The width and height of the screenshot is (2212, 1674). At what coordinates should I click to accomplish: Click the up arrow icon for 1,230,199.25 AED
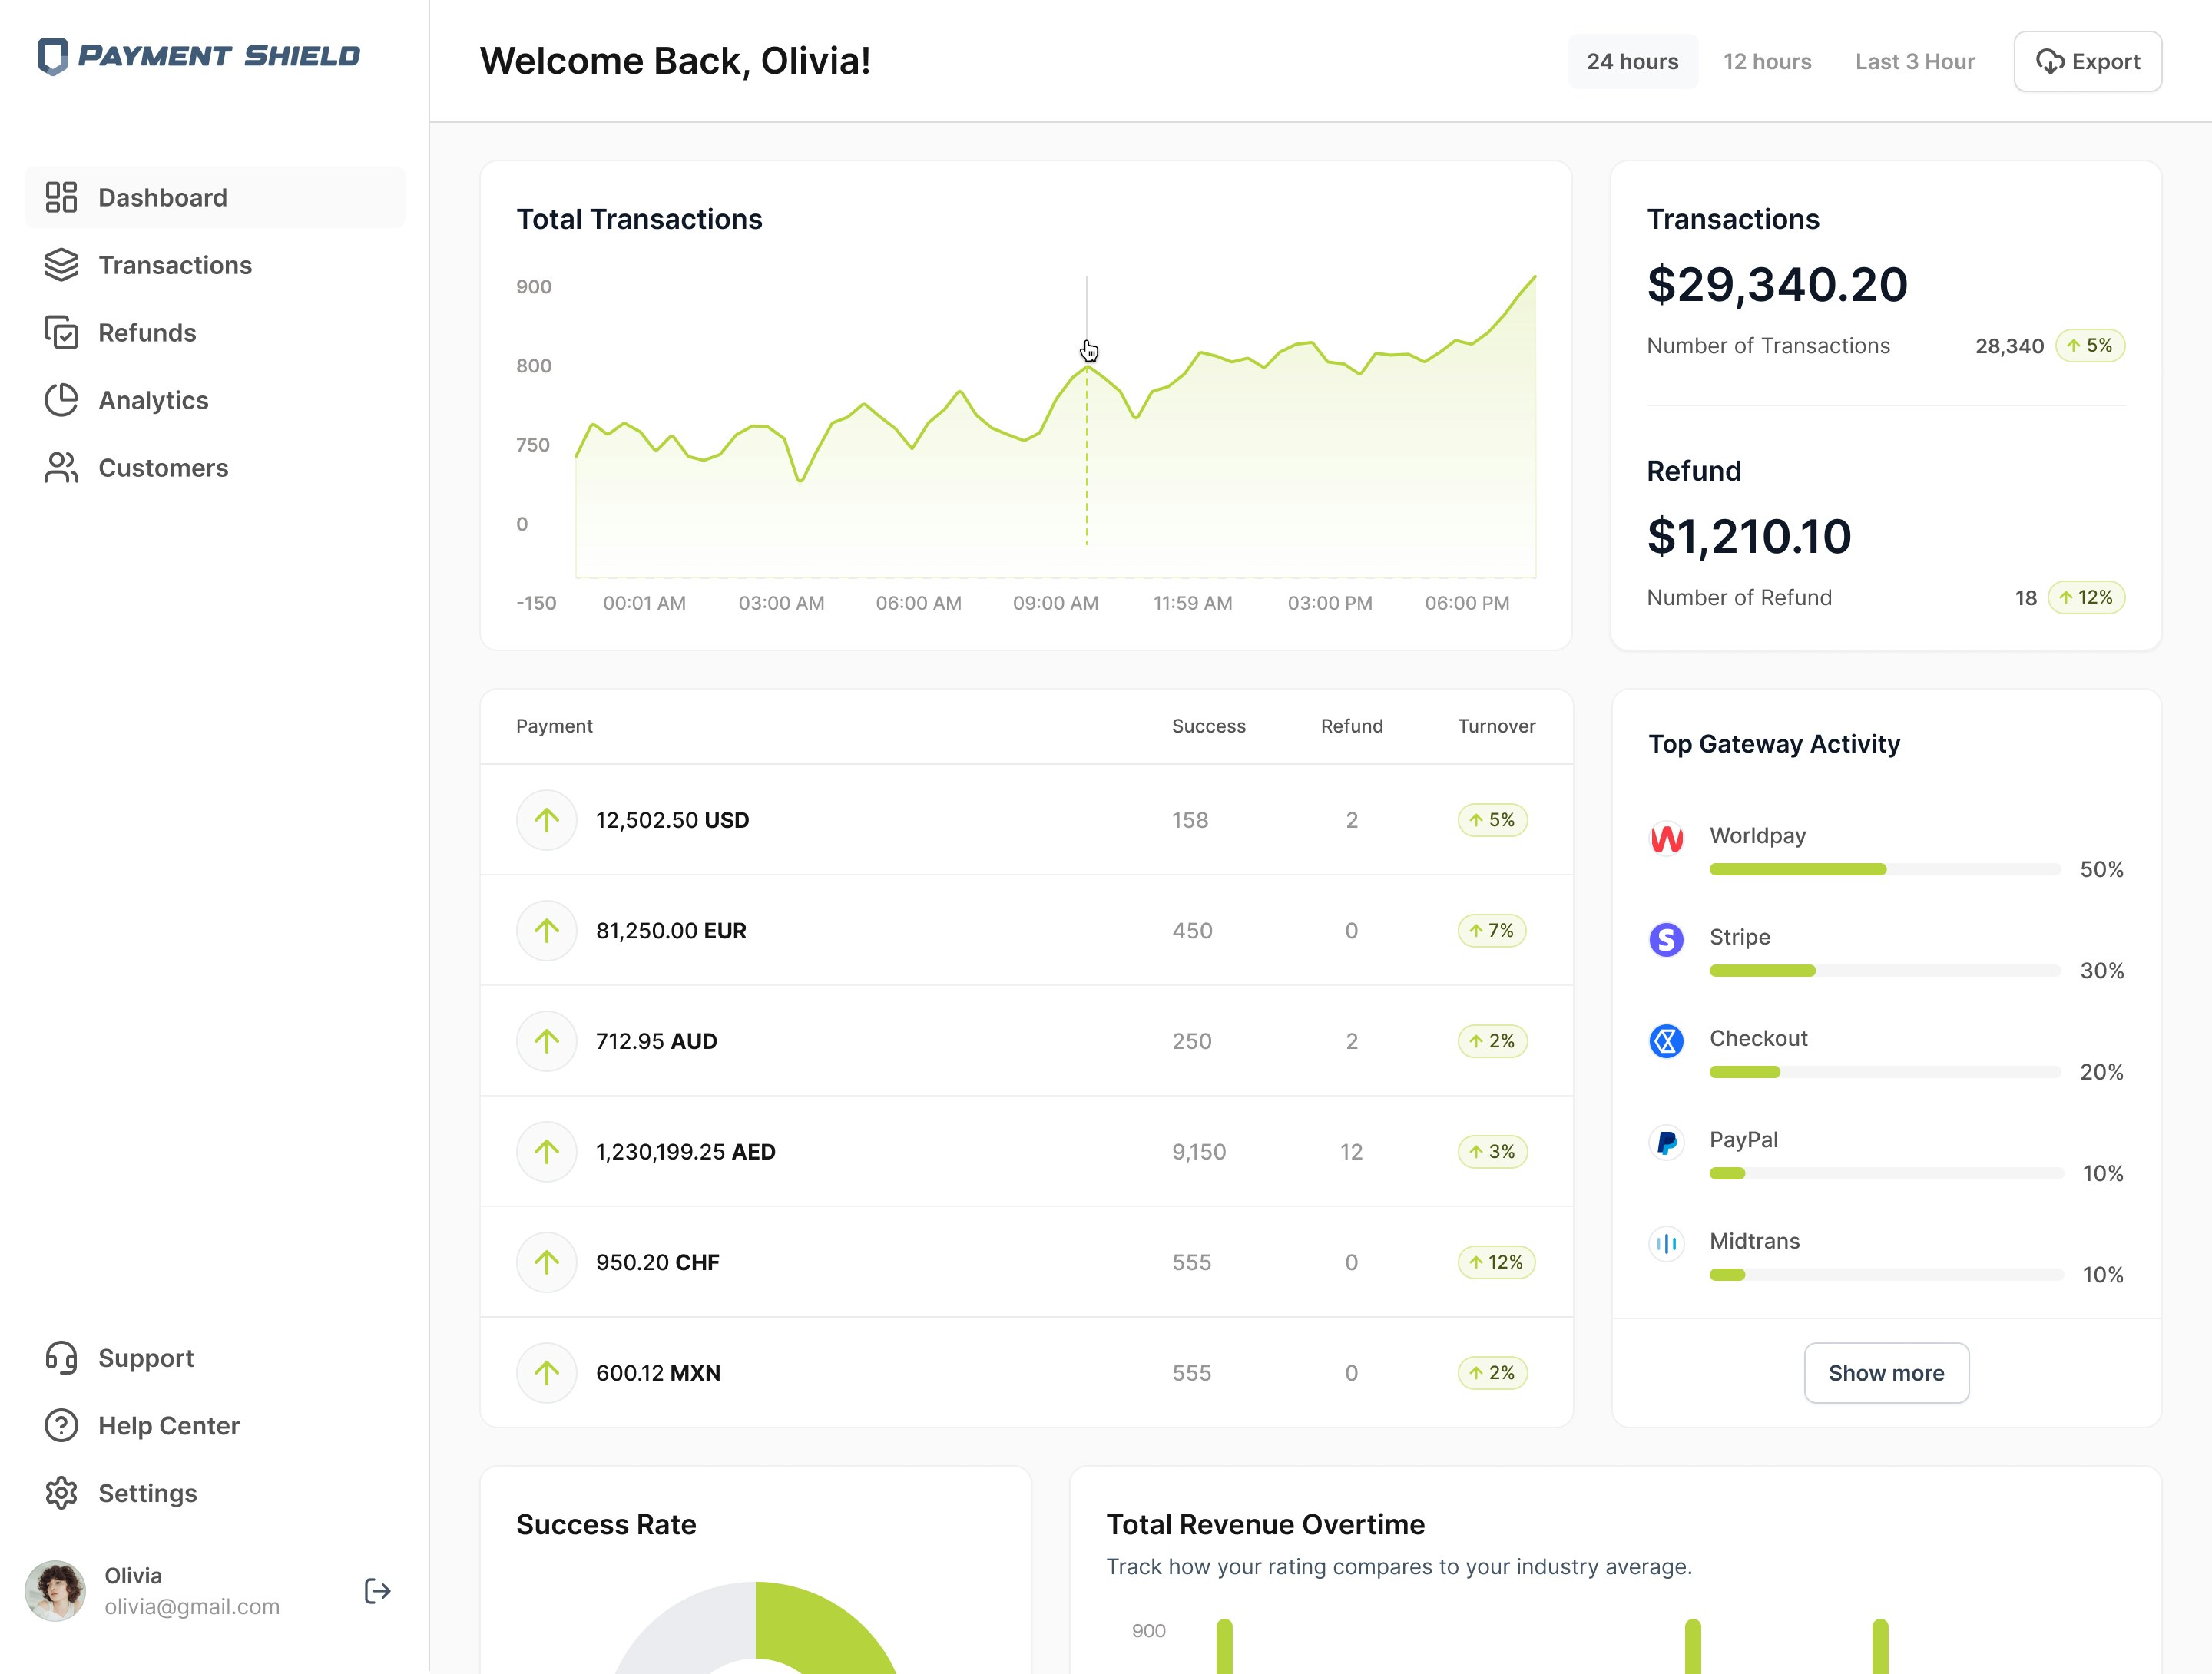click(546, 1152)
